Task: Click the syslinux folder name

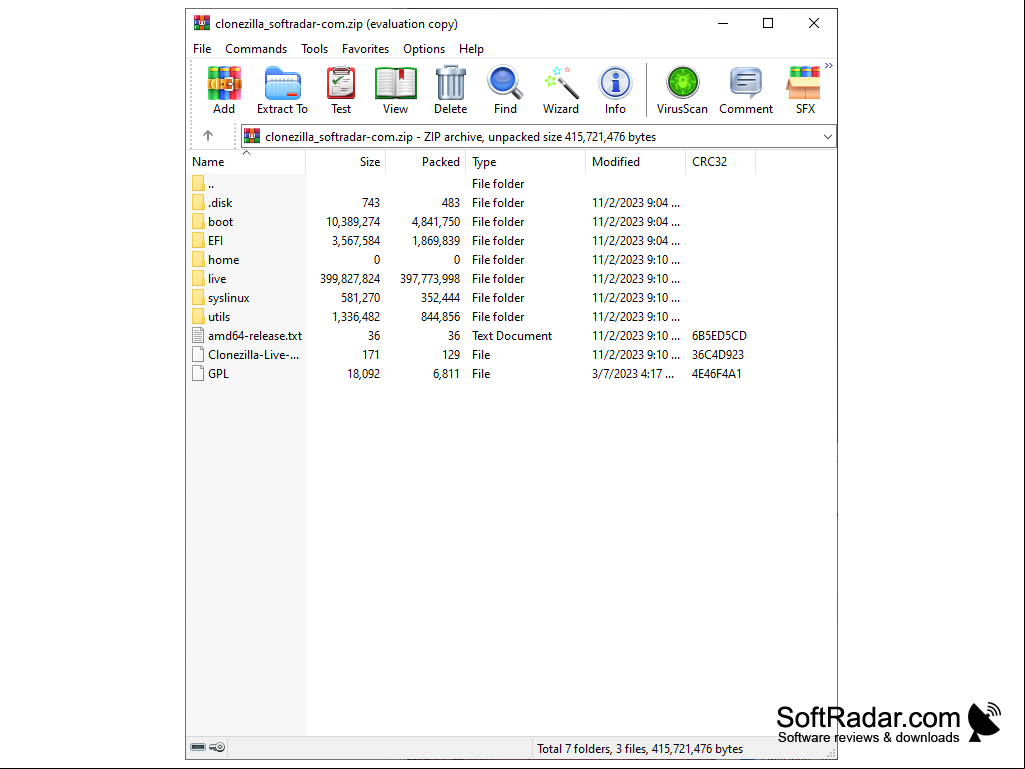Action: (x=229, y=298)
